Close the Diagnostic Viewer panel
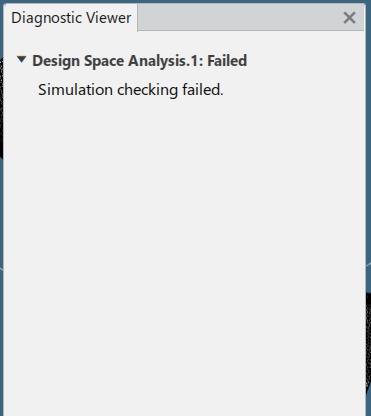Viewport: 371px width, 416px height. tap(349, 18)
